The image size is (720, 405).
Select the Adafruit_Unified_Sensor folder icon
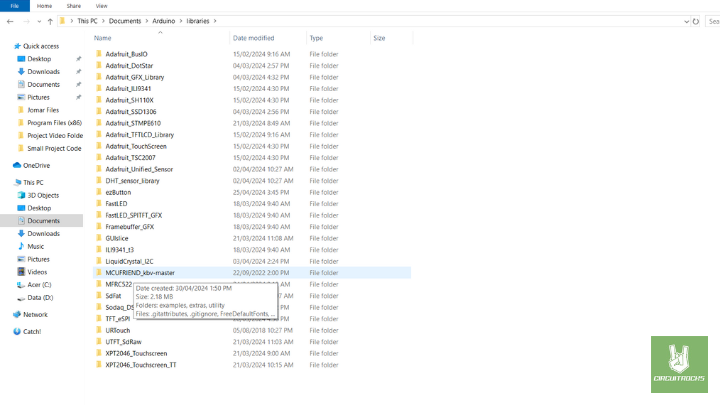coord(99,169)
